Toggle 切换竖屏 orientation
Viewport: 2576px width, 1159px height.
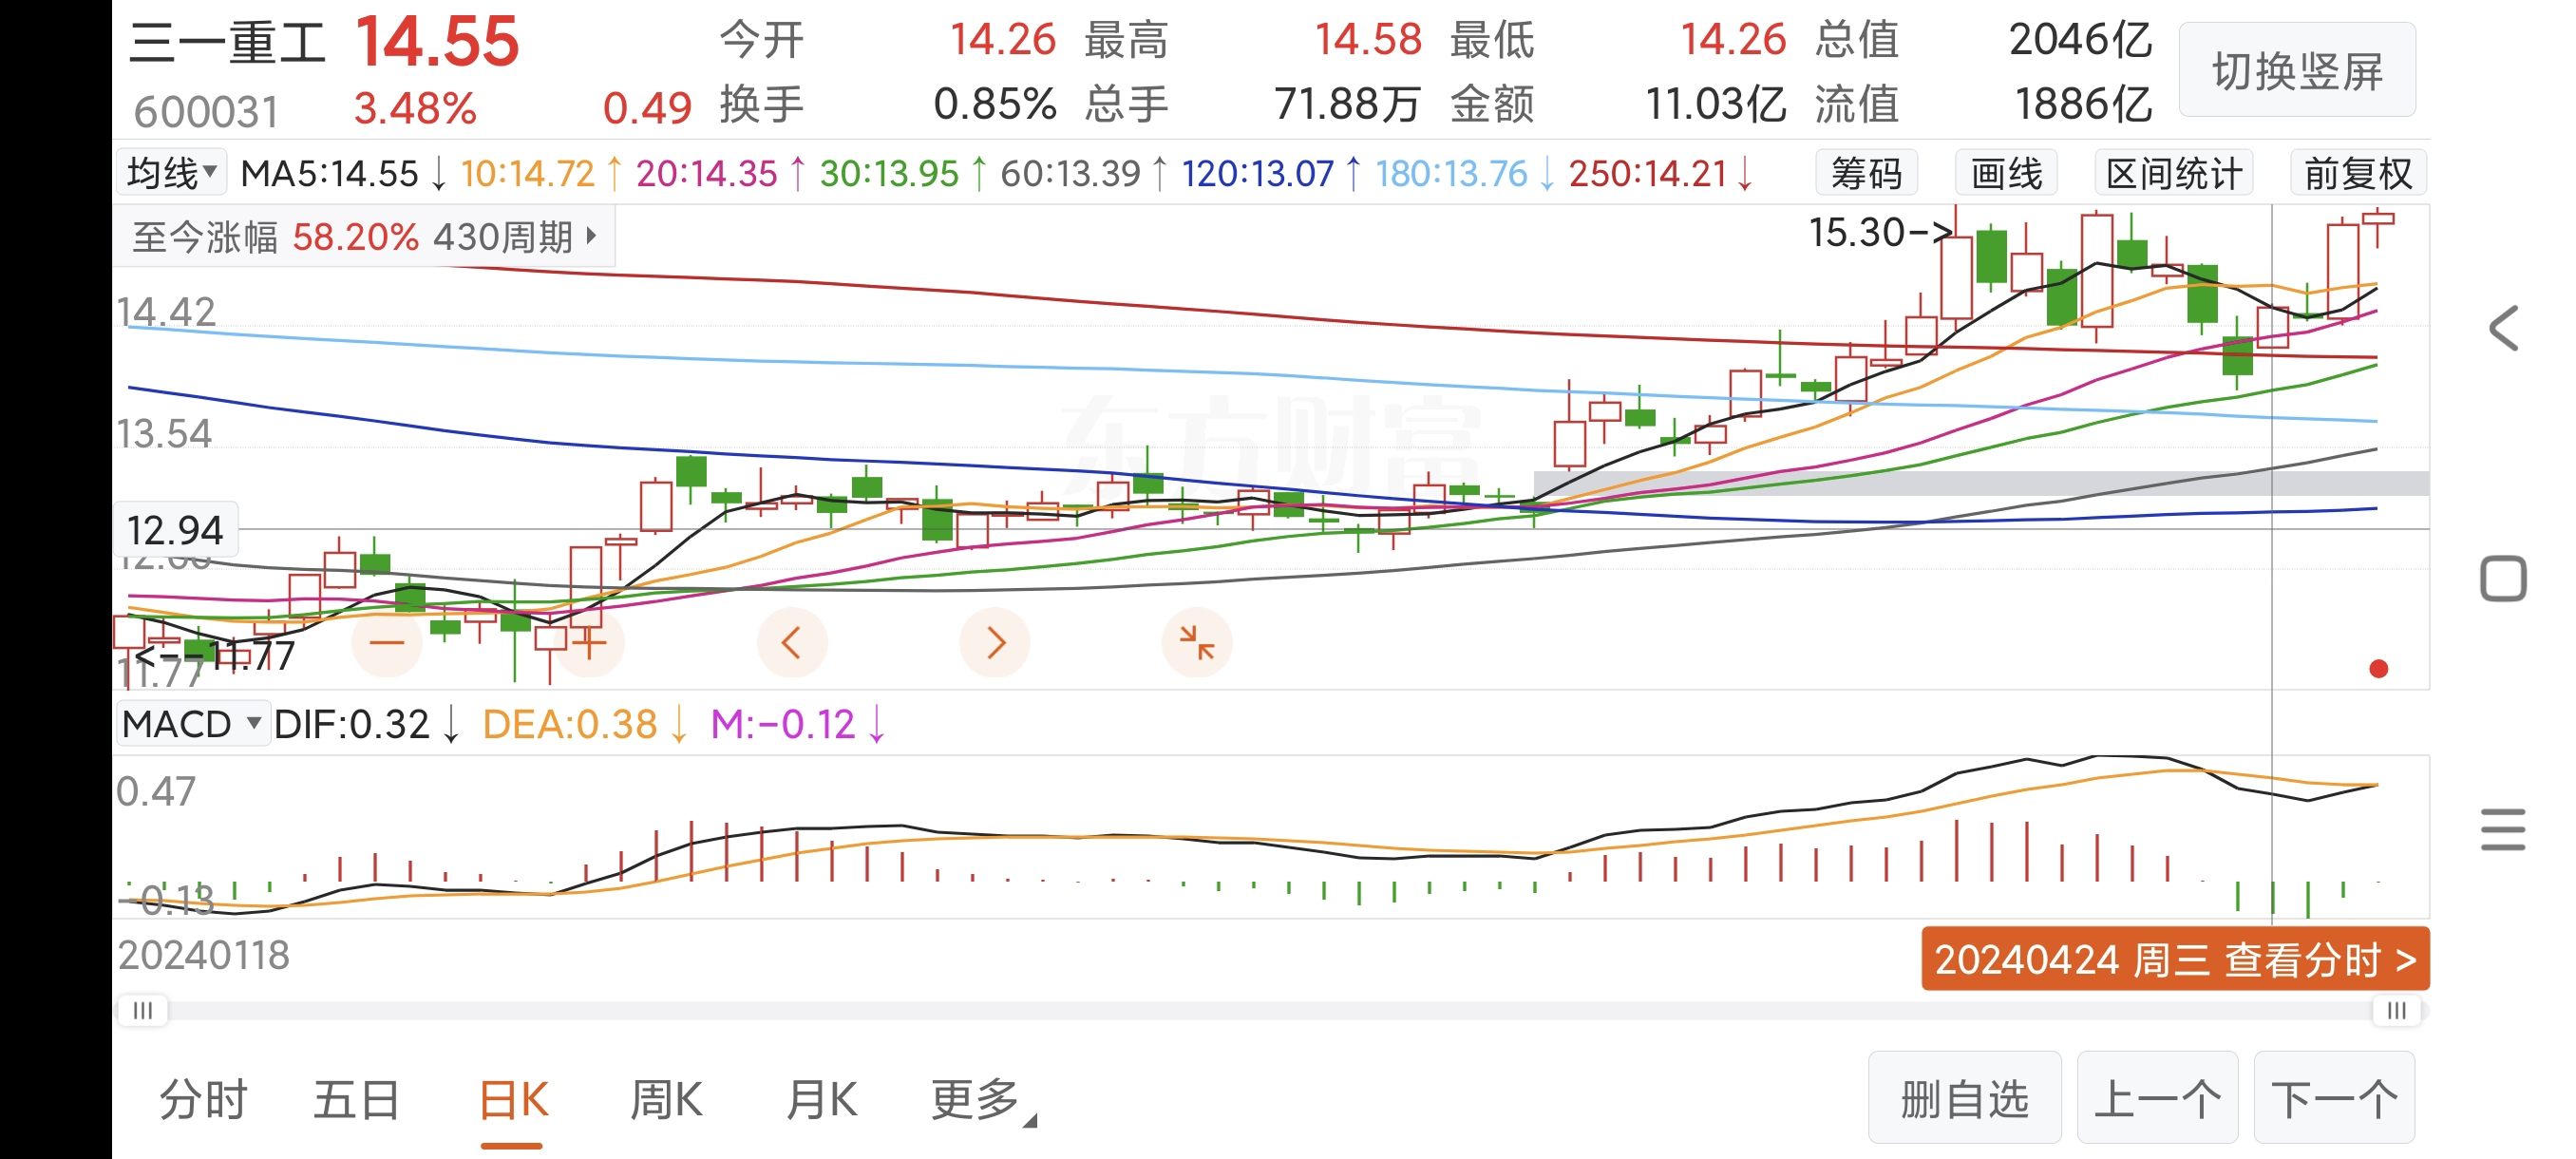pyautogui.click(x=2297, y=71)
